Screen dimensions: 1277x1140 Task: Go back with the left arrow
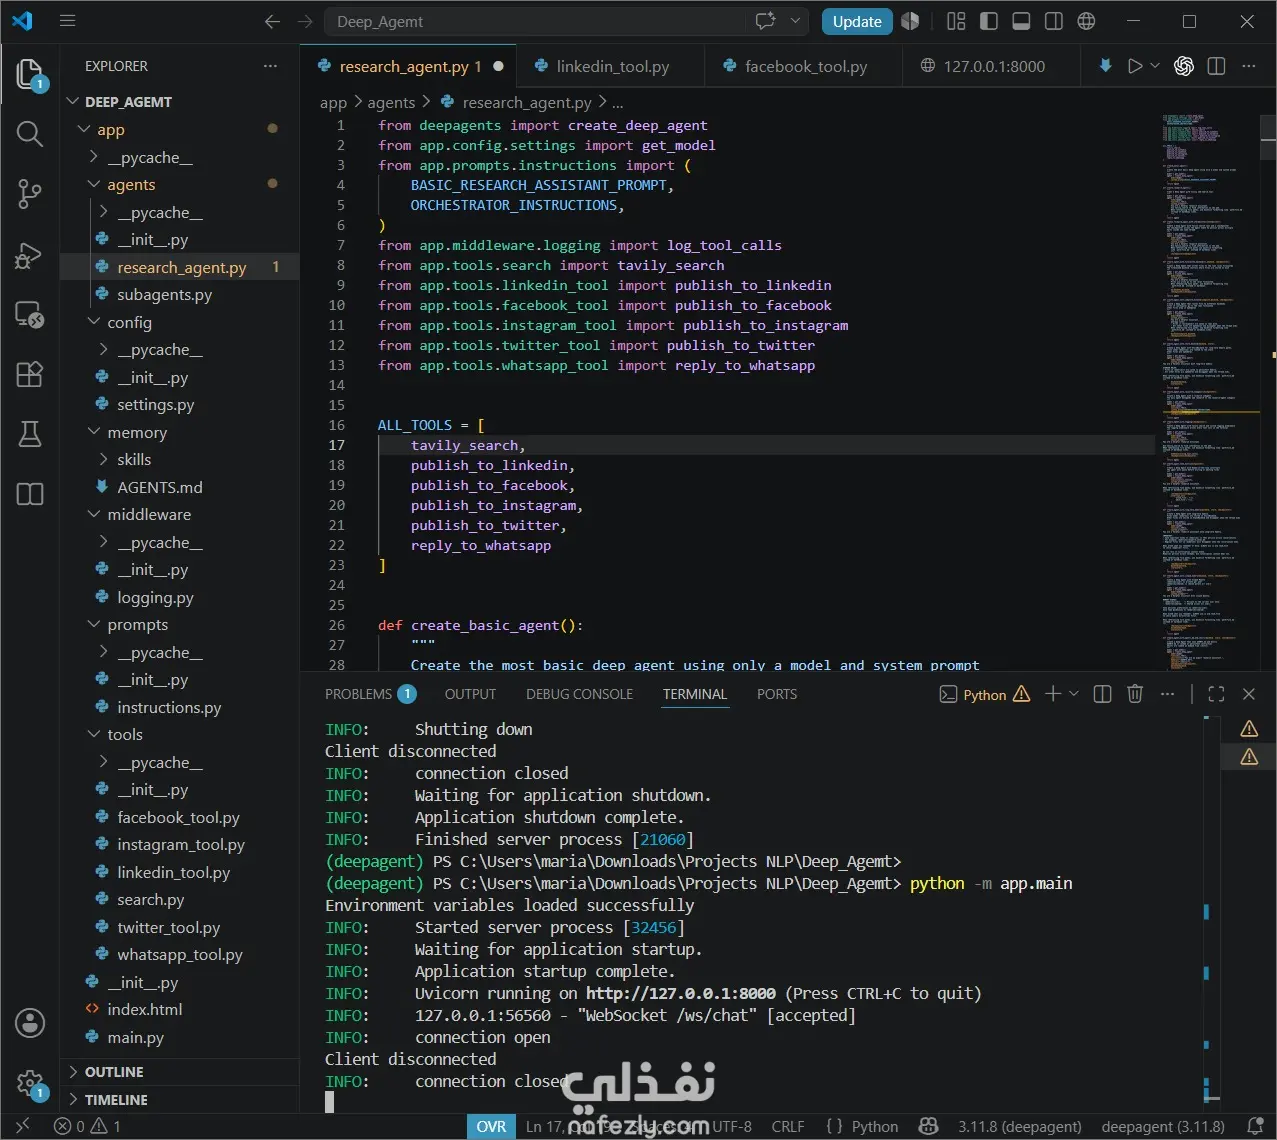click(272, 21)
